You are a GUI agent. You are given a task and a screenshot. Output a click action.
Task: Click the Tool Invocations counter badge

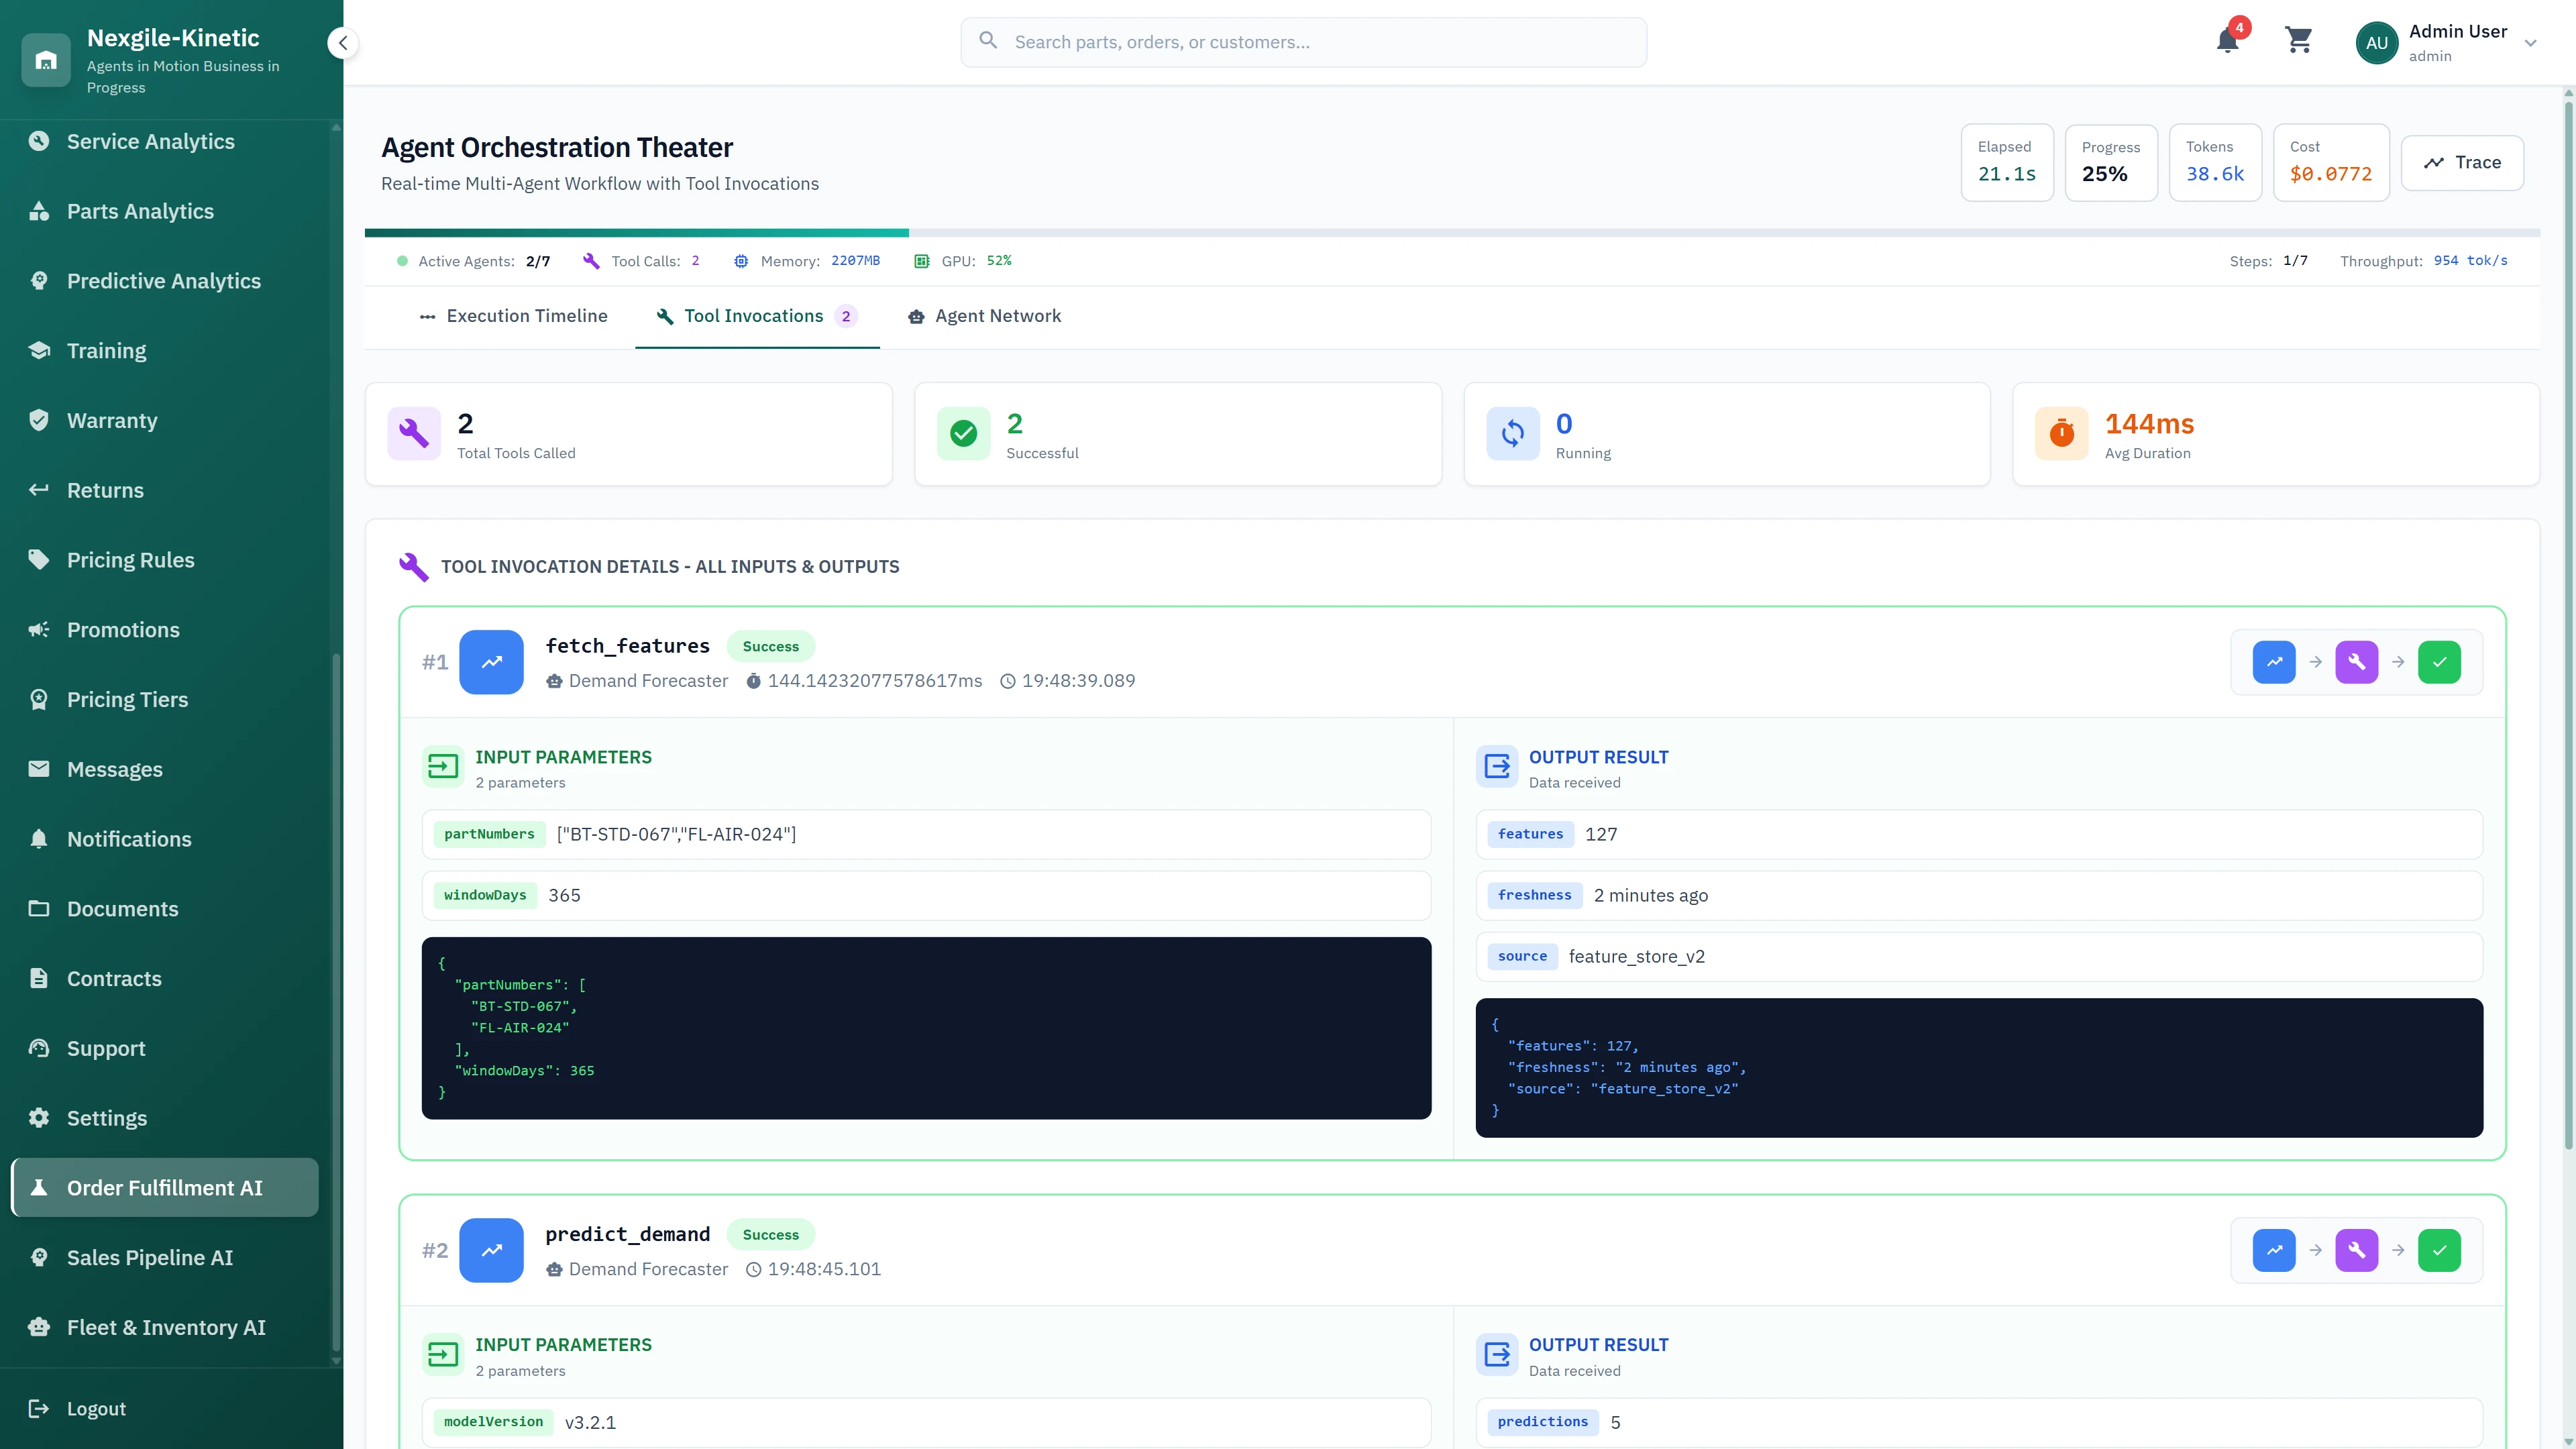coord(847,316)
